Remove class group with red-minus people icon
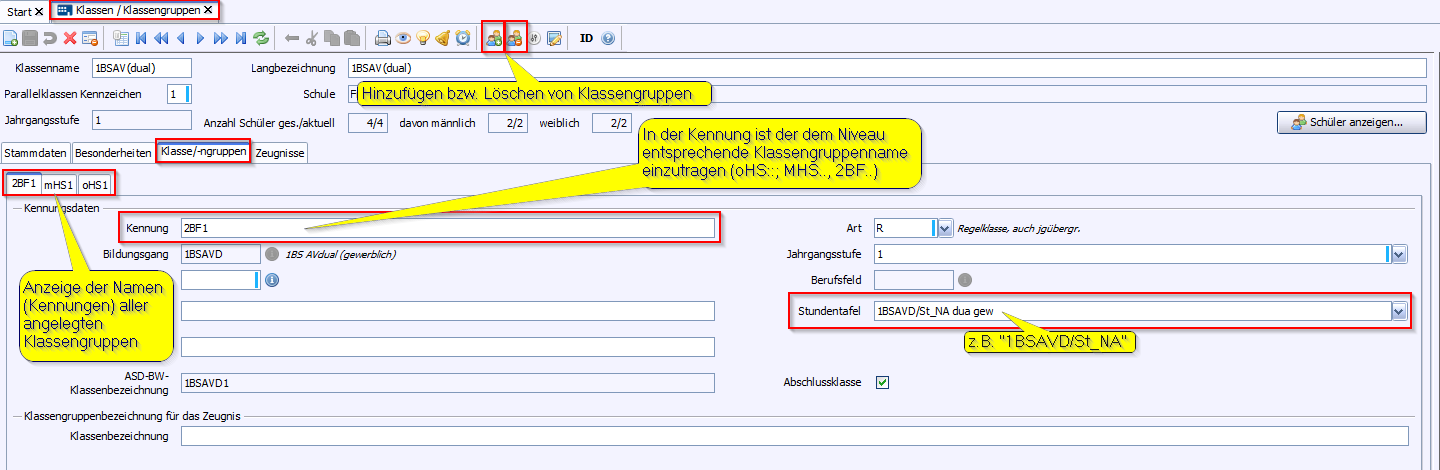Screen dimensions: 1440x470 tap(515, 39)
